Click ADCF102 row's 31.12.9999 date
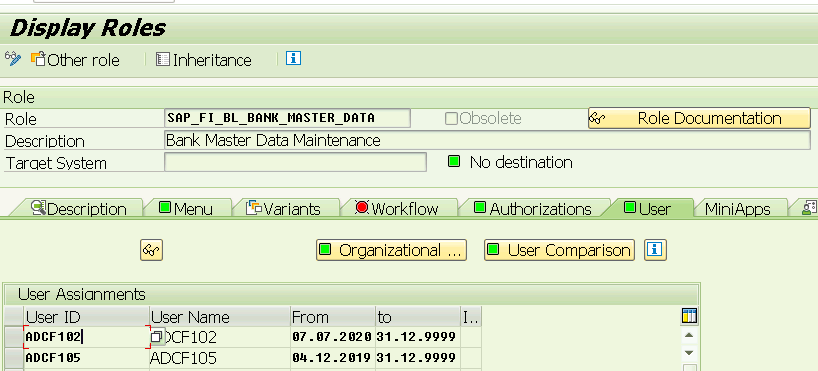 [x=418, y=337]
